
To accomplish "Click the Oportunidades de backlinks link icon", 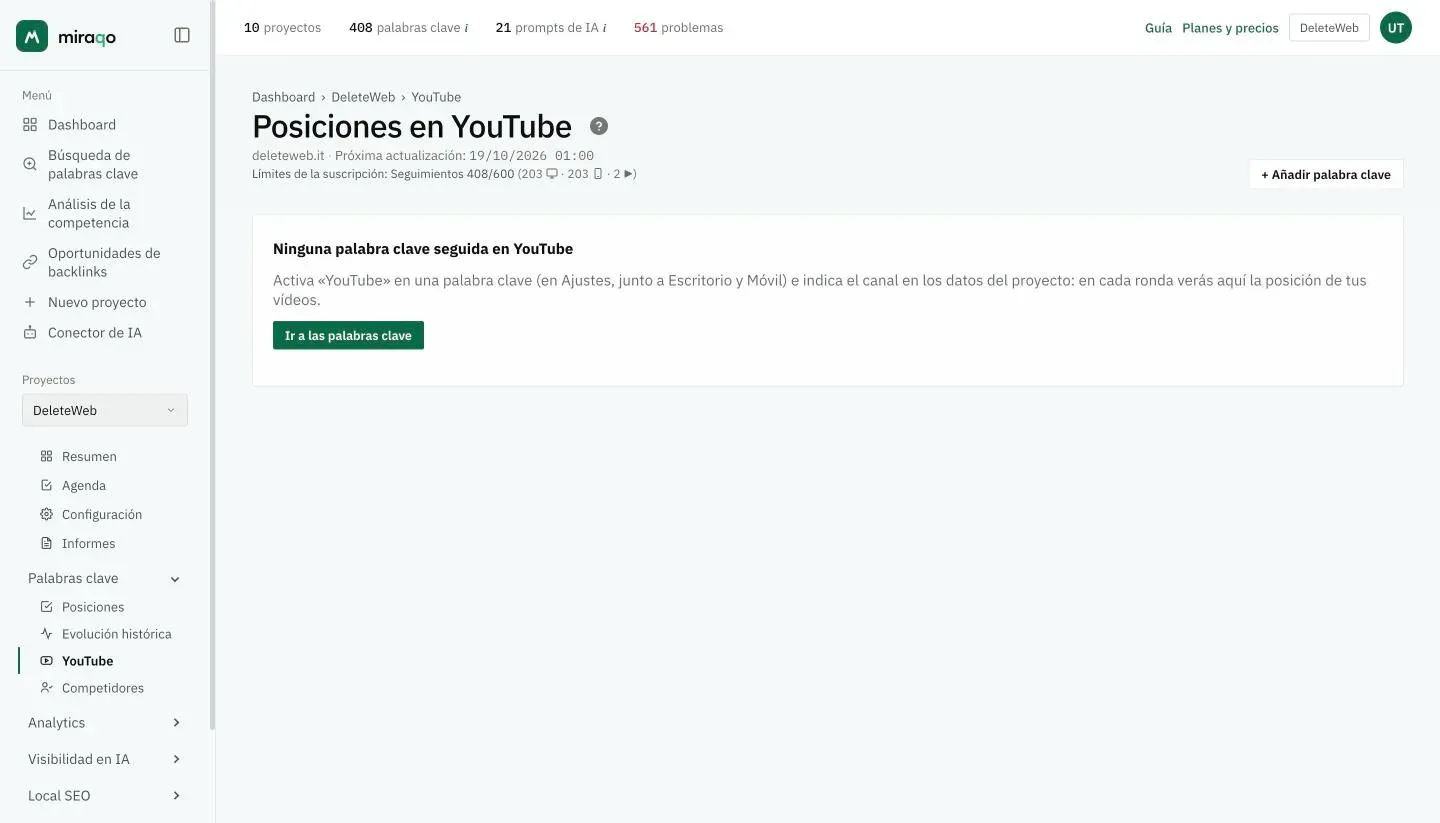I will pyautogui.click(x=30, y=262).
